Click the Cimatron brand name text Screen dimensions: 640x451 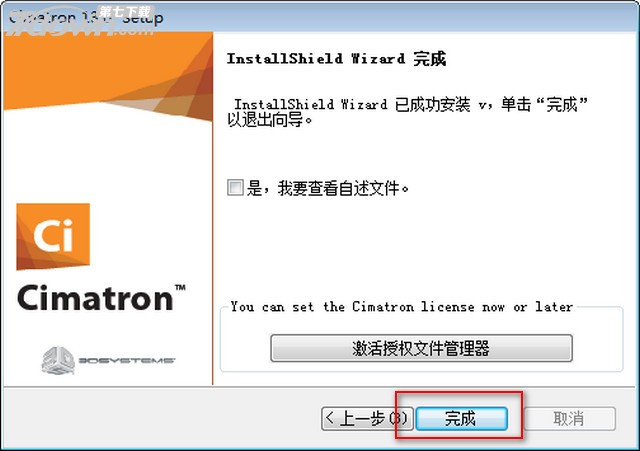[101, 298]
